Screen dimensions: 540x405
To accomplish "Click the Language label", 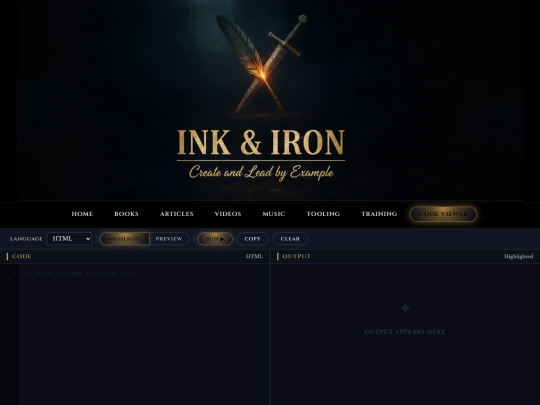I will [26, 239].
